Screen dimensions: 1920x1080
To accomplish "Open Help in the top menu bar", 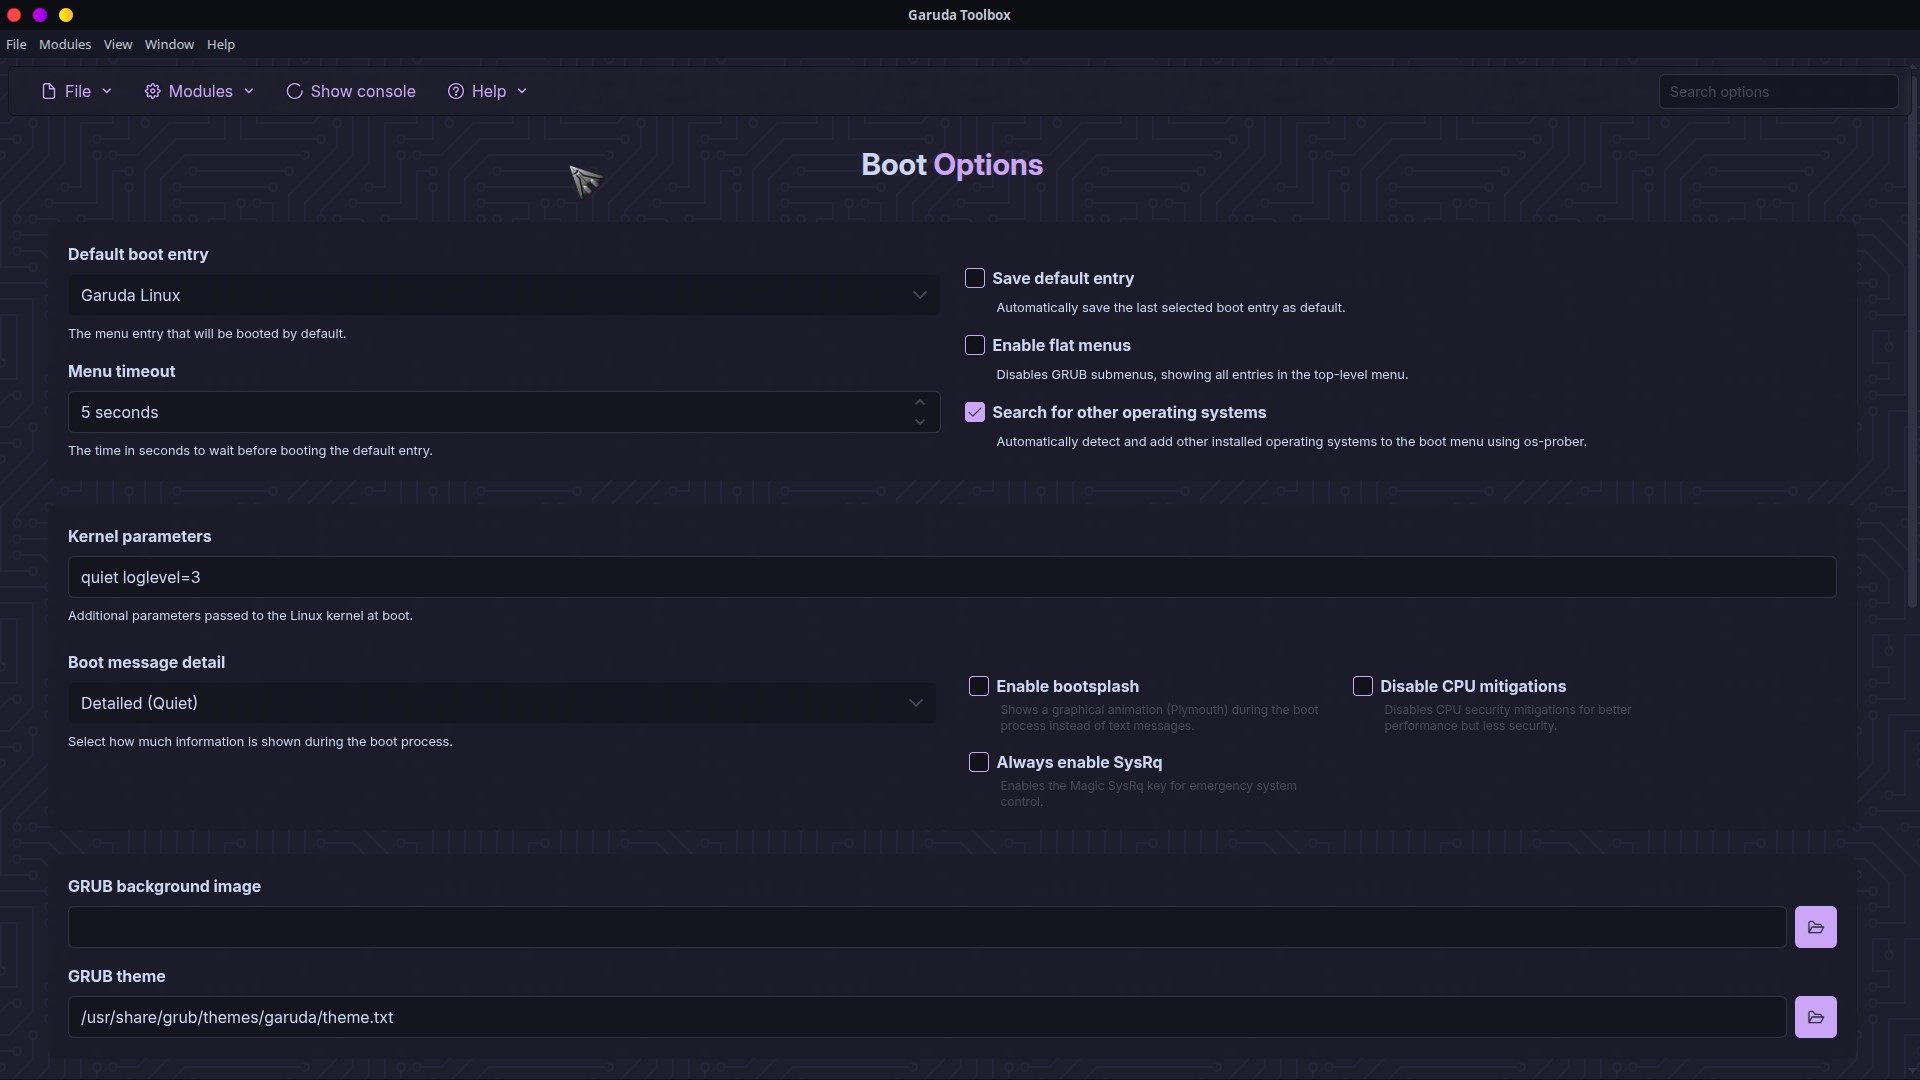I will pyautogui.click(x=221, y=44).
